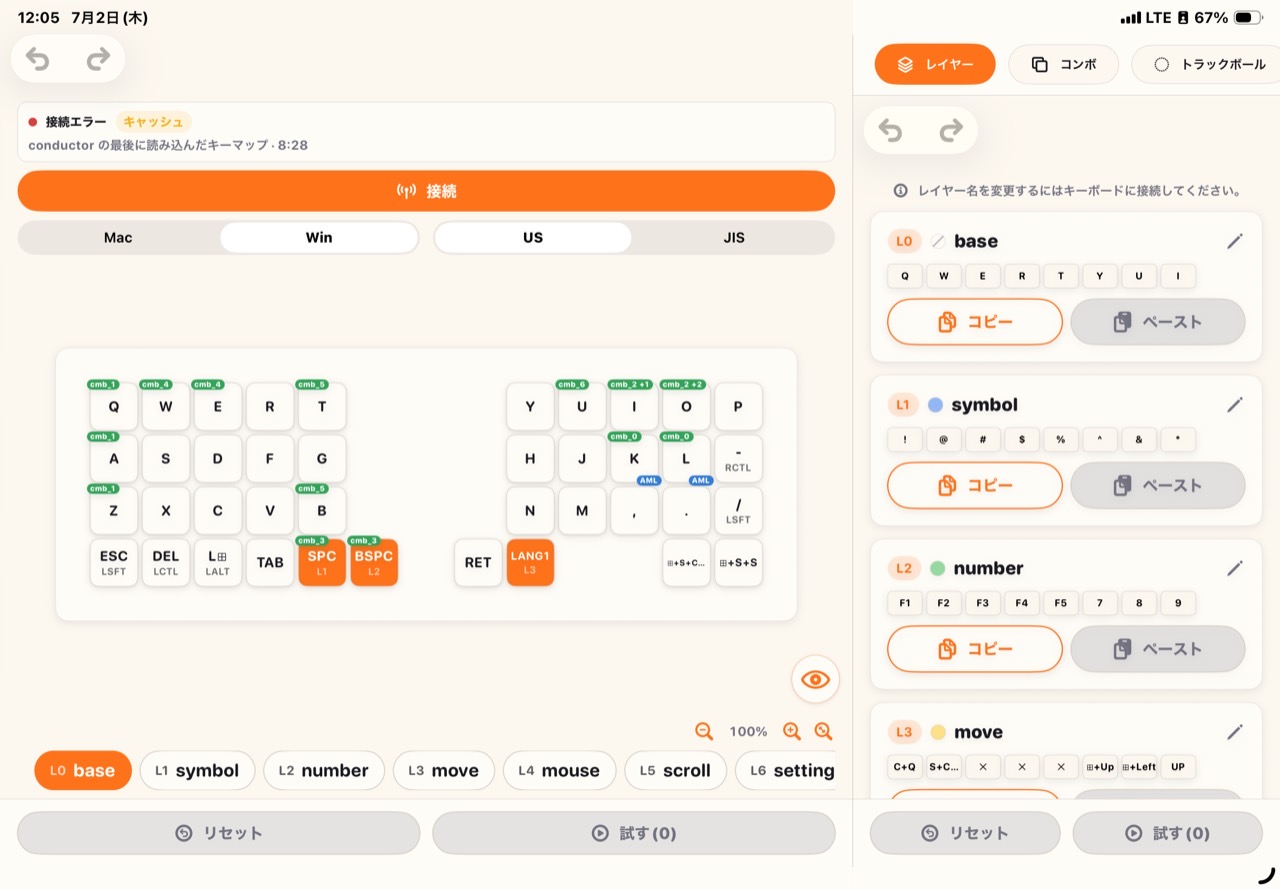The height and width of the screenshot is (889, 1280).
Task: Toggle the eye visibility button
Action: coord(816,680)
